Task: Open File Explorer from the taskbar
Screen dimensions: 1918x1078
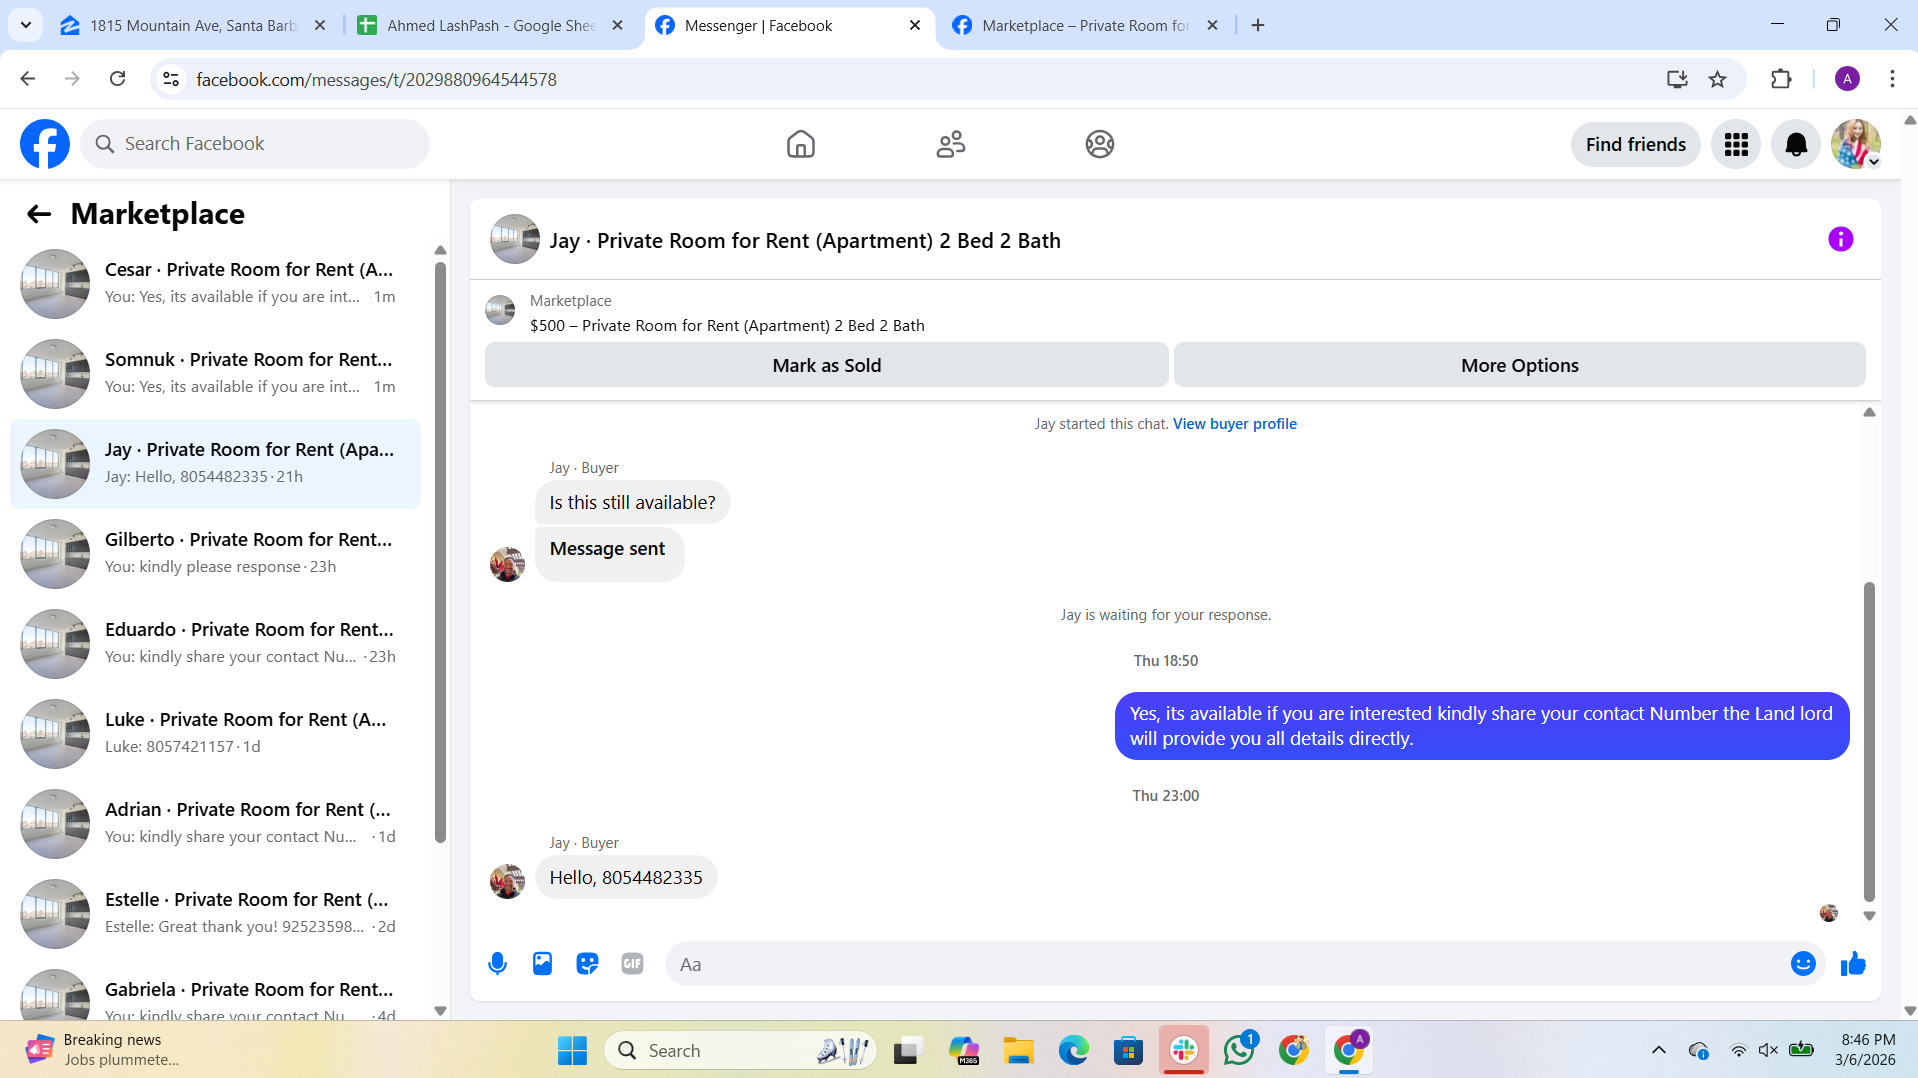Action: tap(1018, 1050)
